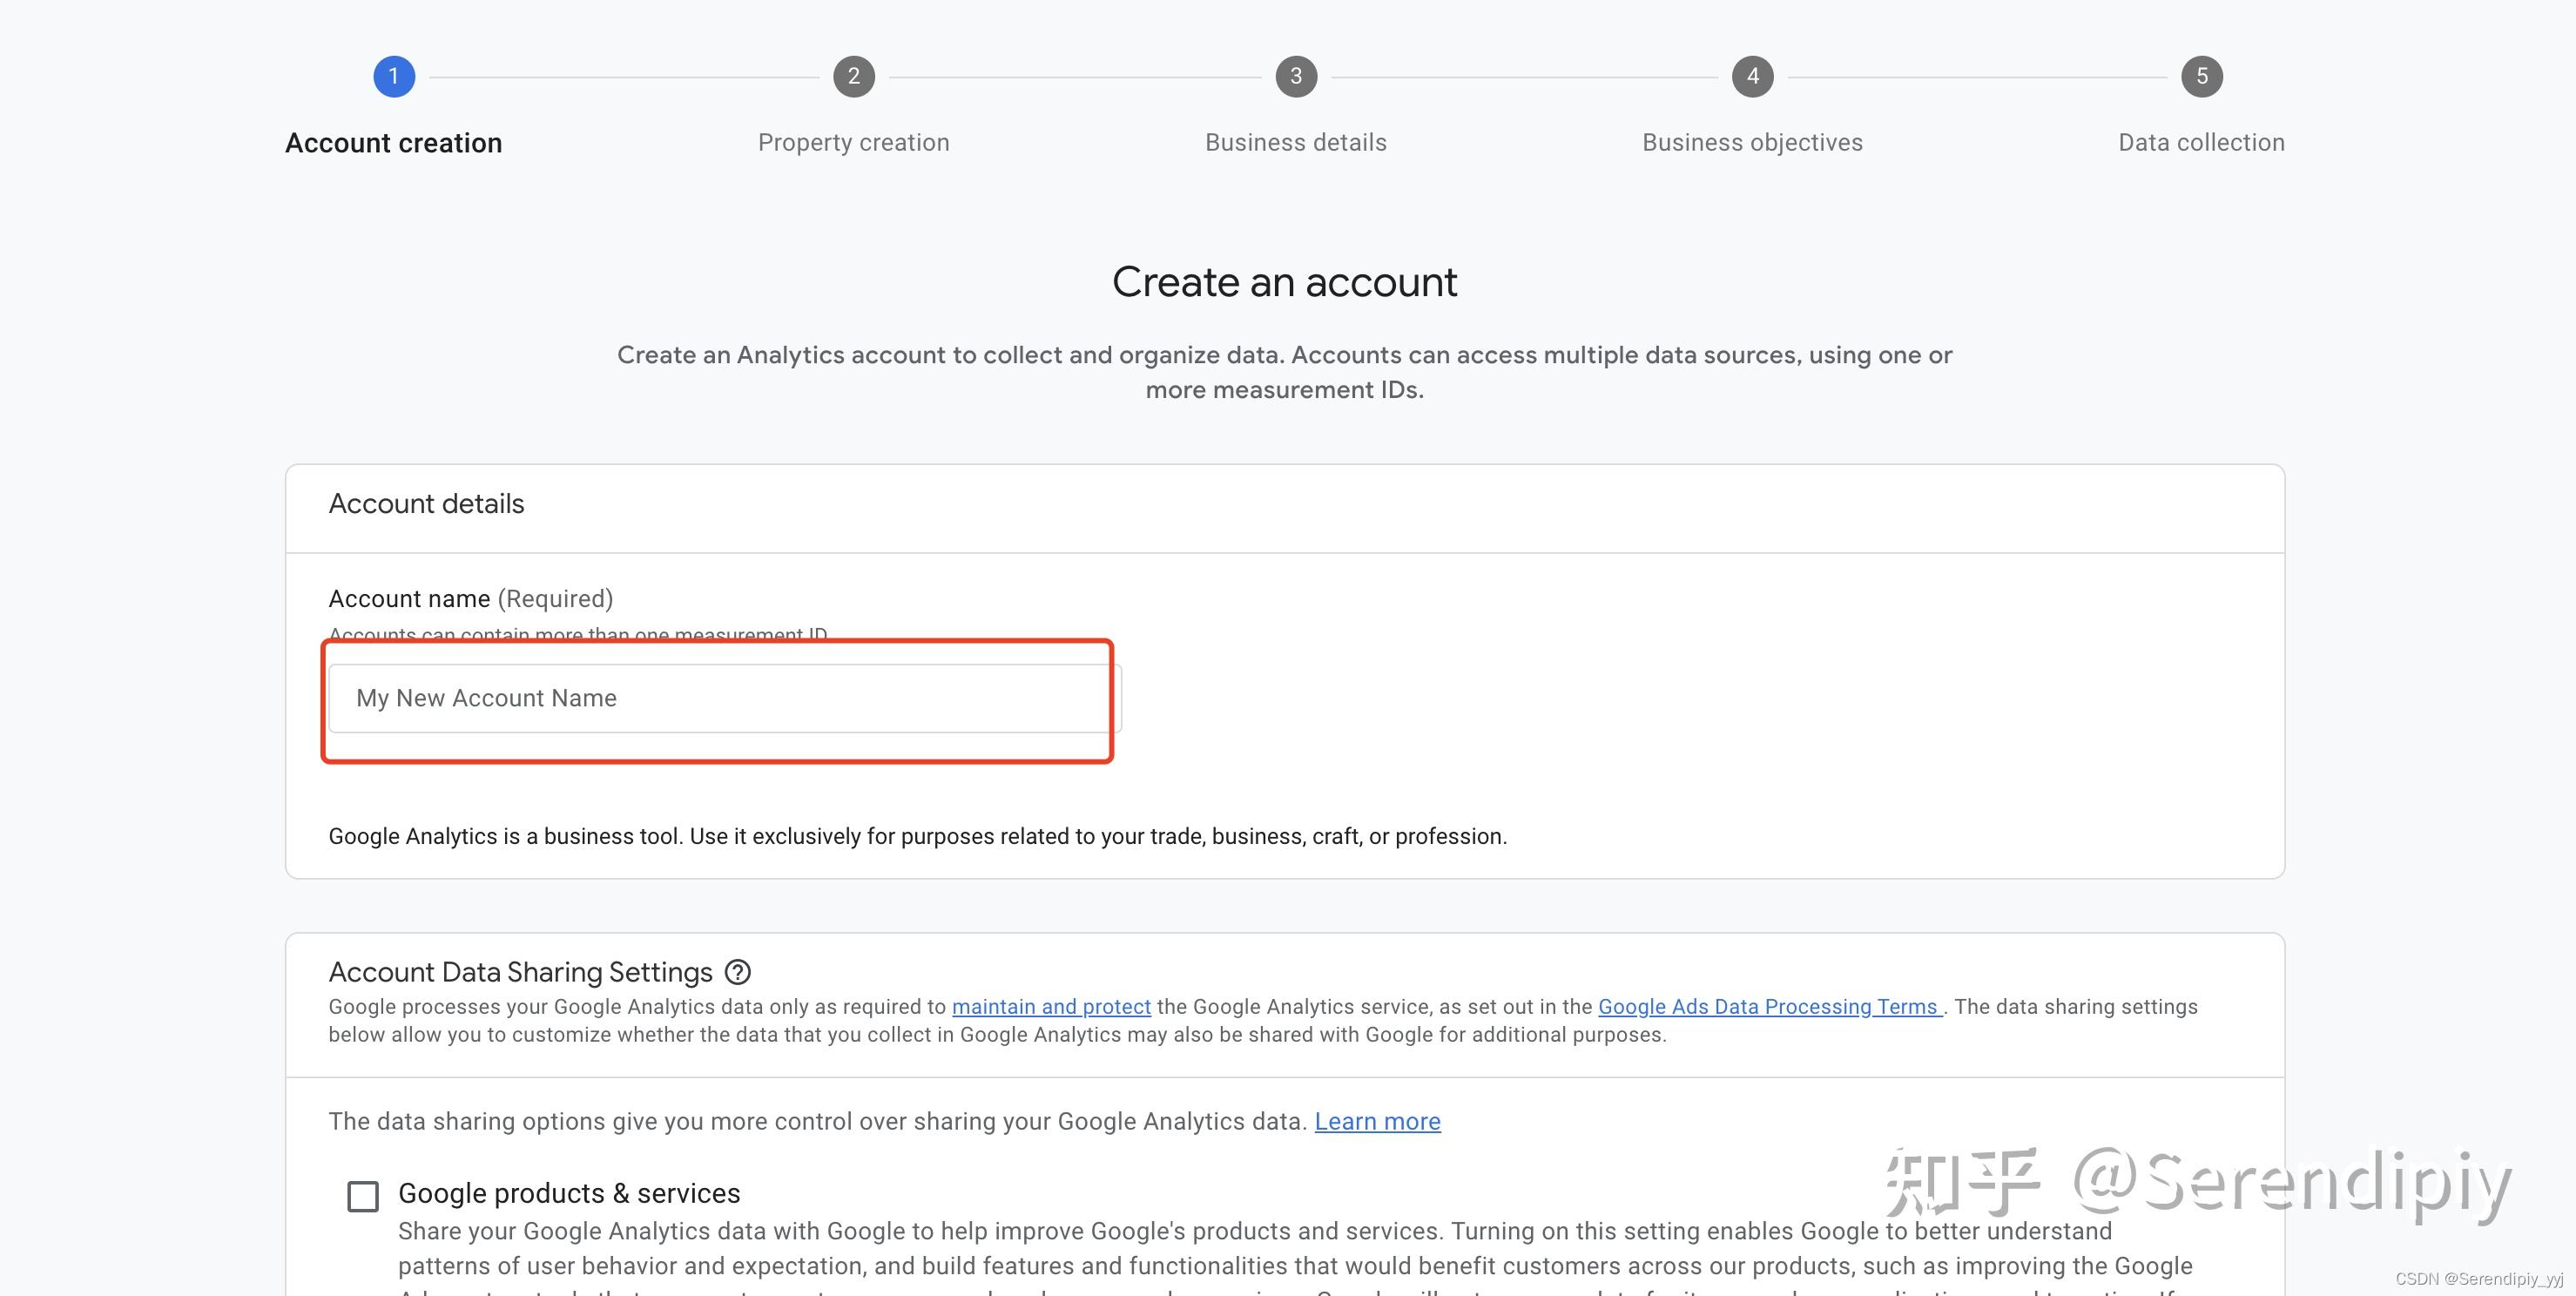
Task: Click the Account Data Sharing Settings heading
Action: [520, 972]
